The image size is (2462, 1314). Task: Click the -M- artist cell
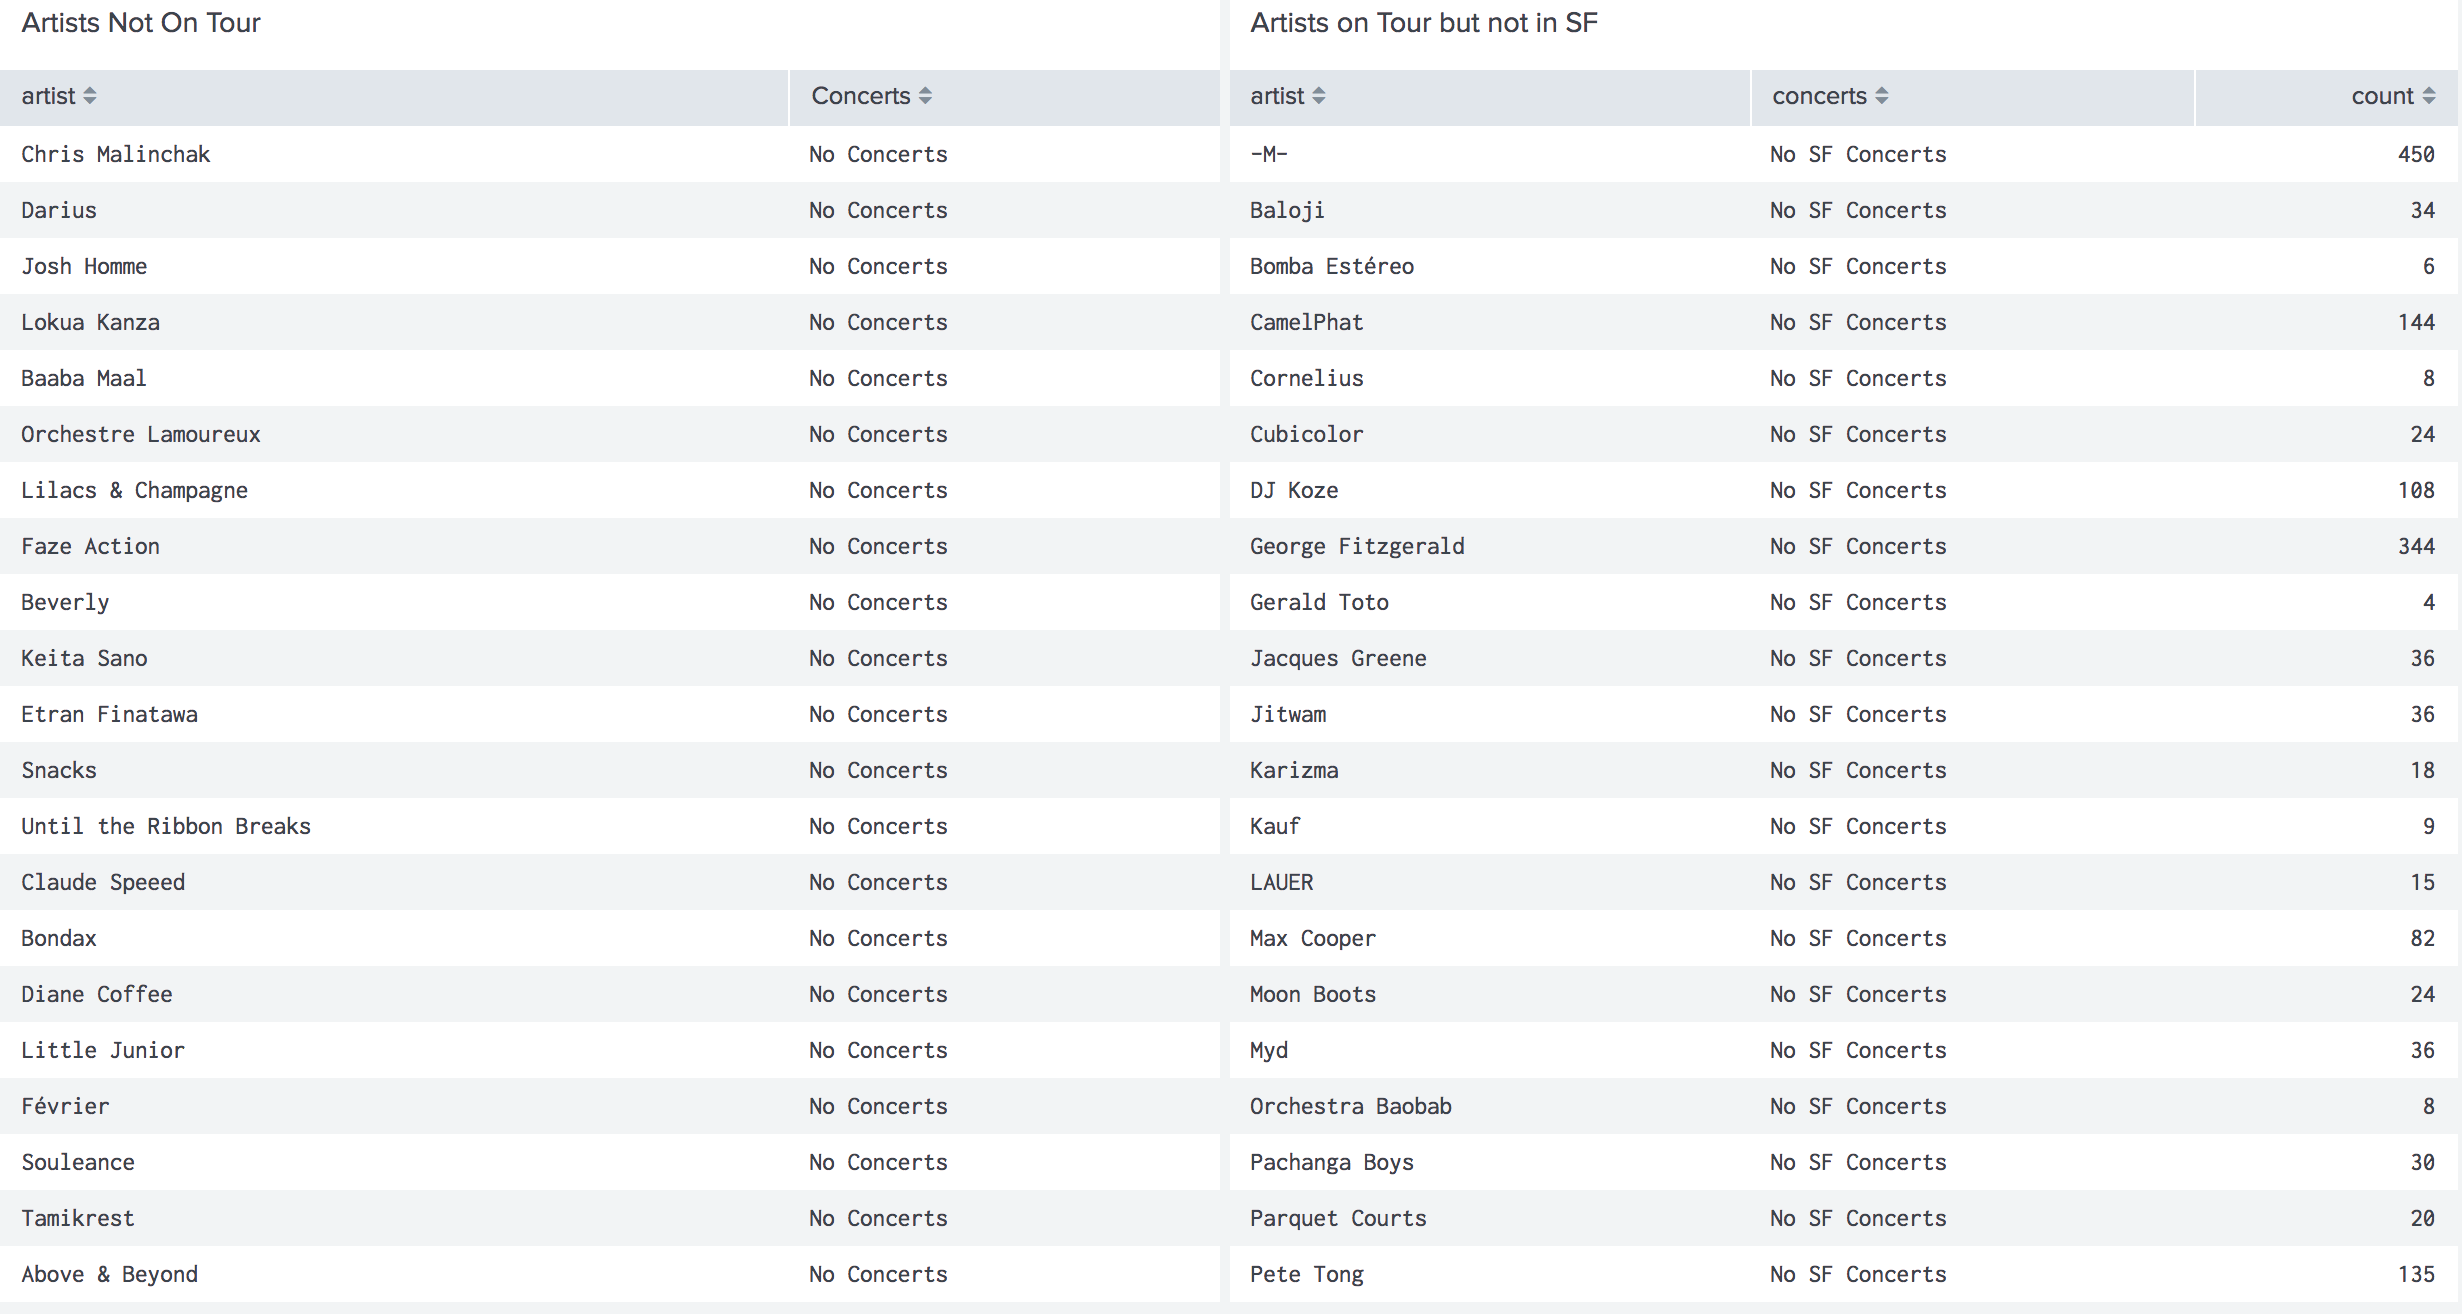coord(1268,154)
